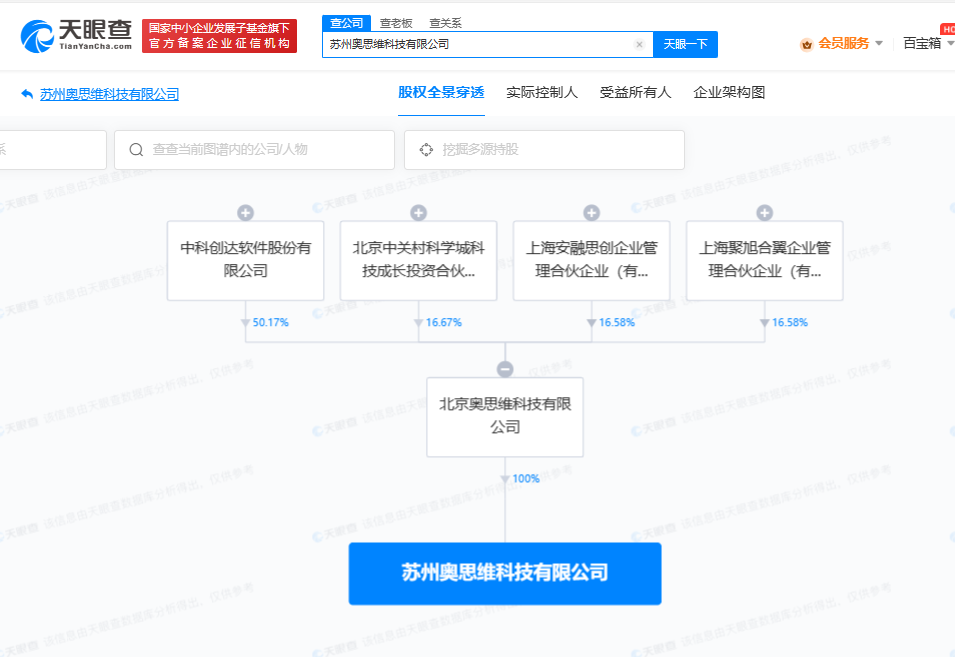The height and width of the screenshot is (657, 955).
Task: Expand shareholders above 中科创达软件股份有限公司
Action: pyautogui.click(x=245, y=213)
